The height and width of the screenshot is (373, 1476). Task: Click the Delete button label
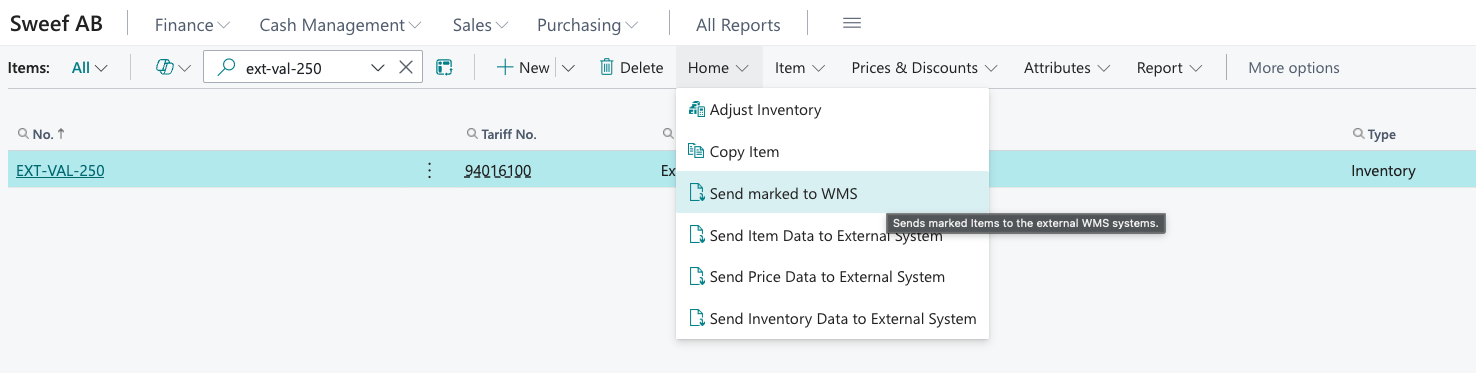coord(641,68)
